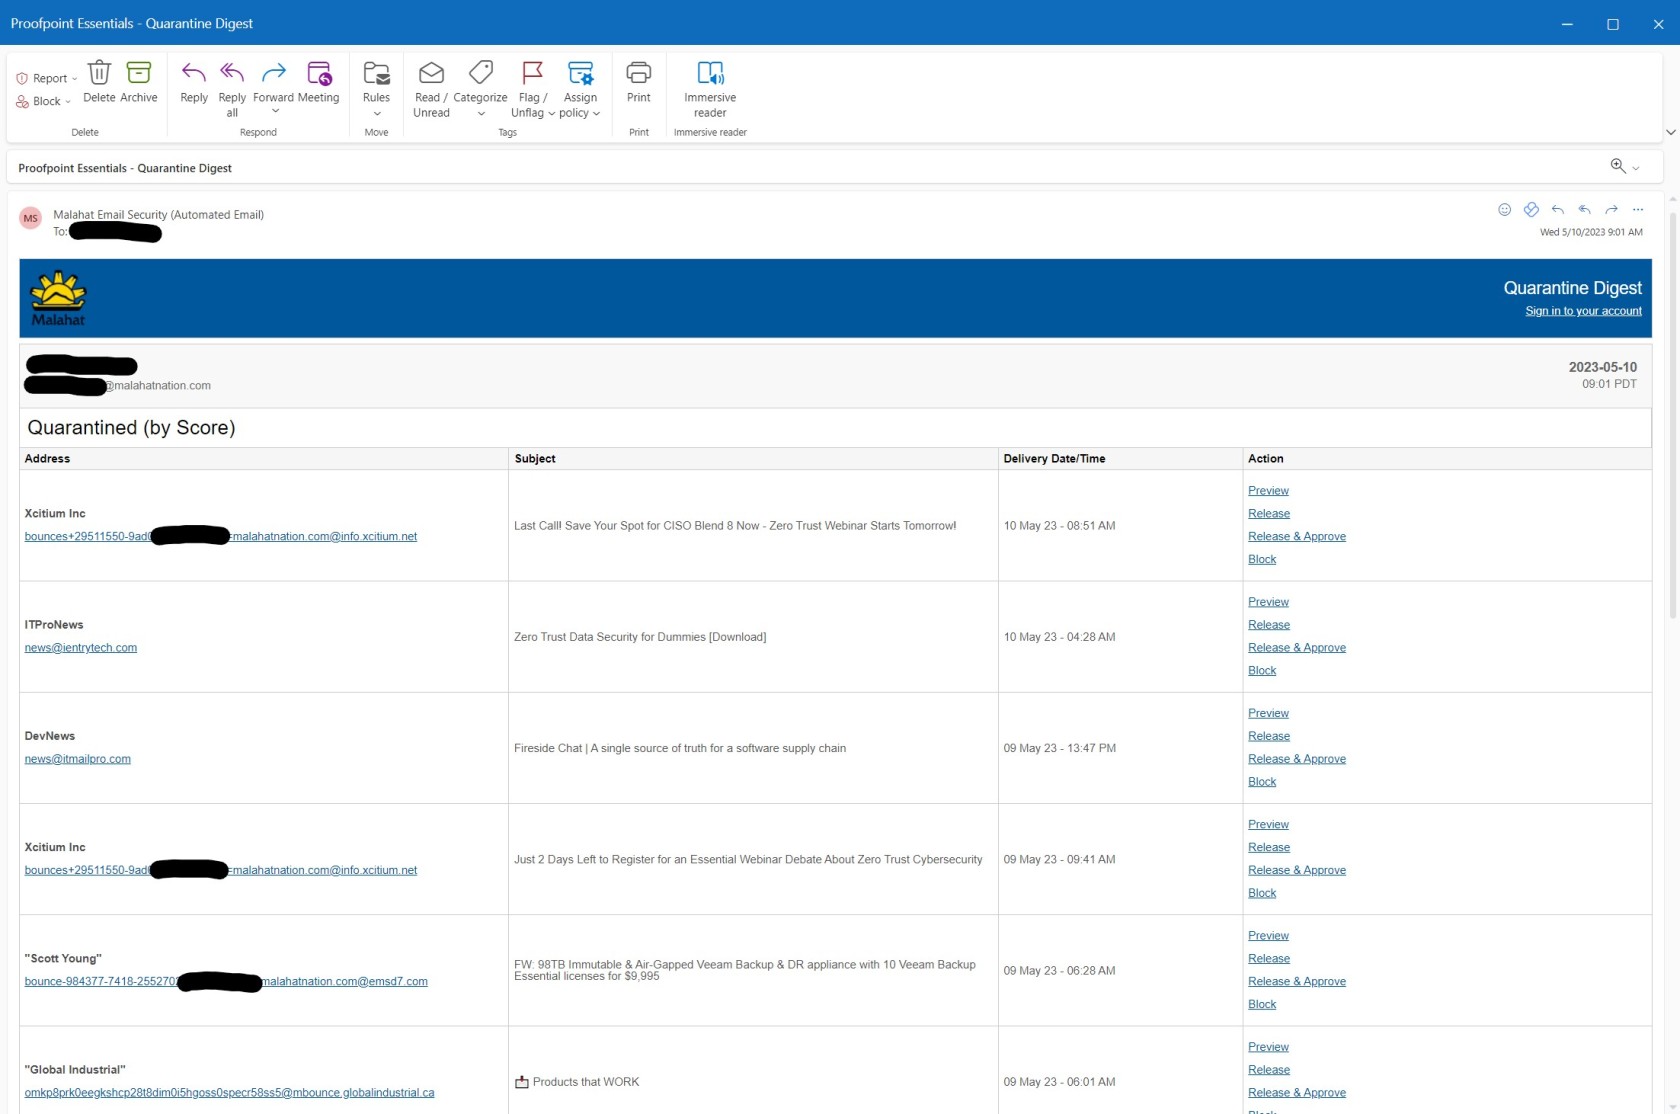Click 'Products that WORK' subject text
1680x1114 pixels.
(x=586, y=1082)
